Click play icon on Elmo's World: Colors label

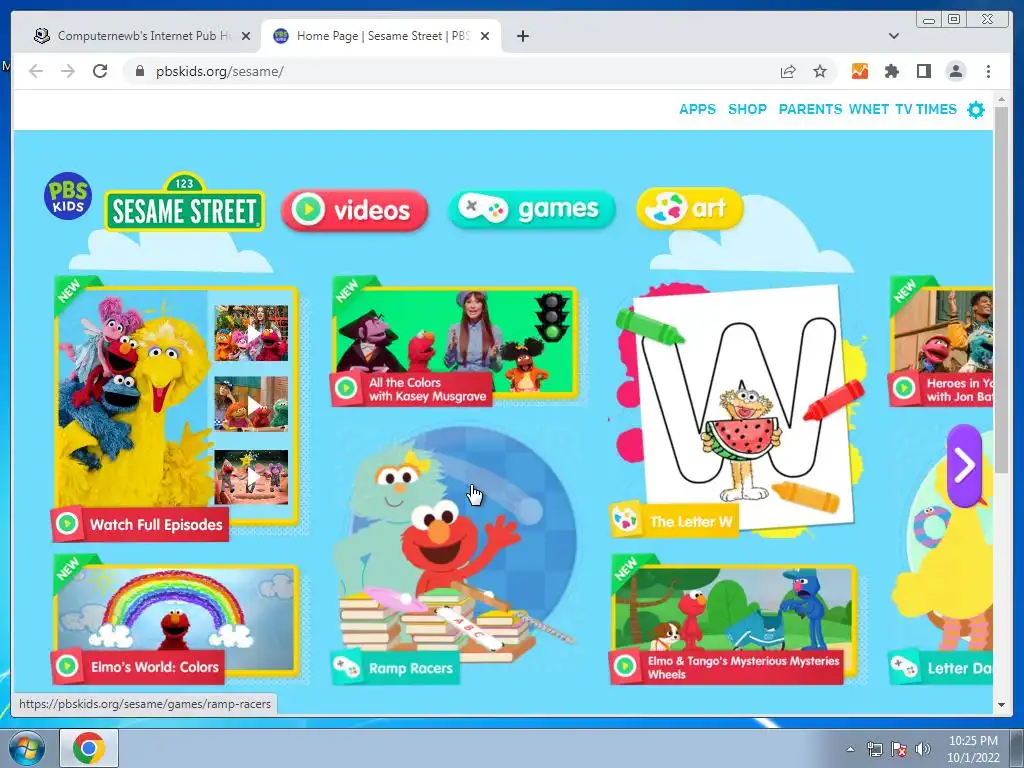click(x=67, y=666)
